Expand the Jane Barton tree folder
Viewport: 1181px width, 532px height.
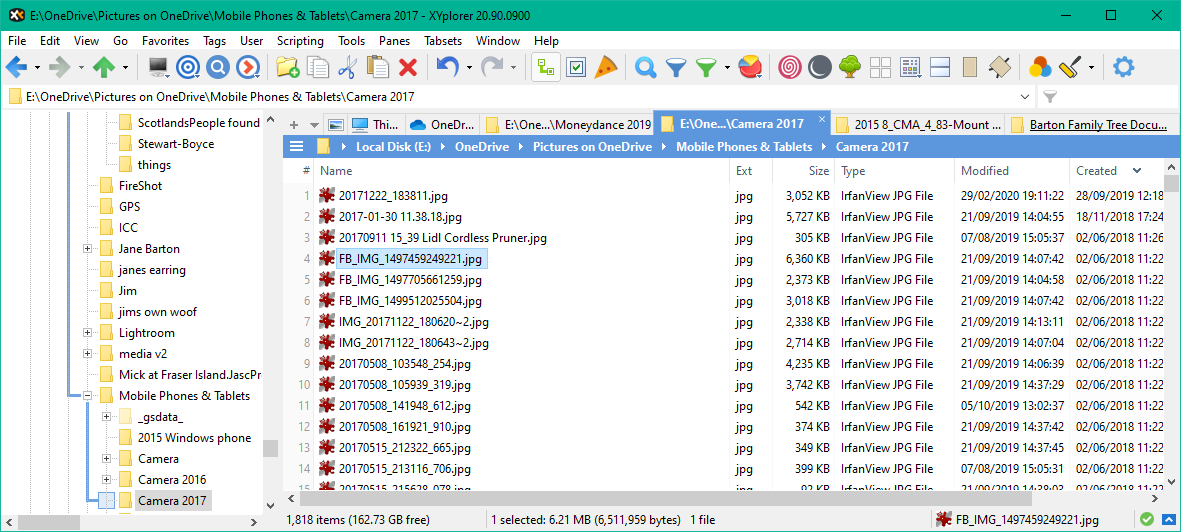point(88,249)
